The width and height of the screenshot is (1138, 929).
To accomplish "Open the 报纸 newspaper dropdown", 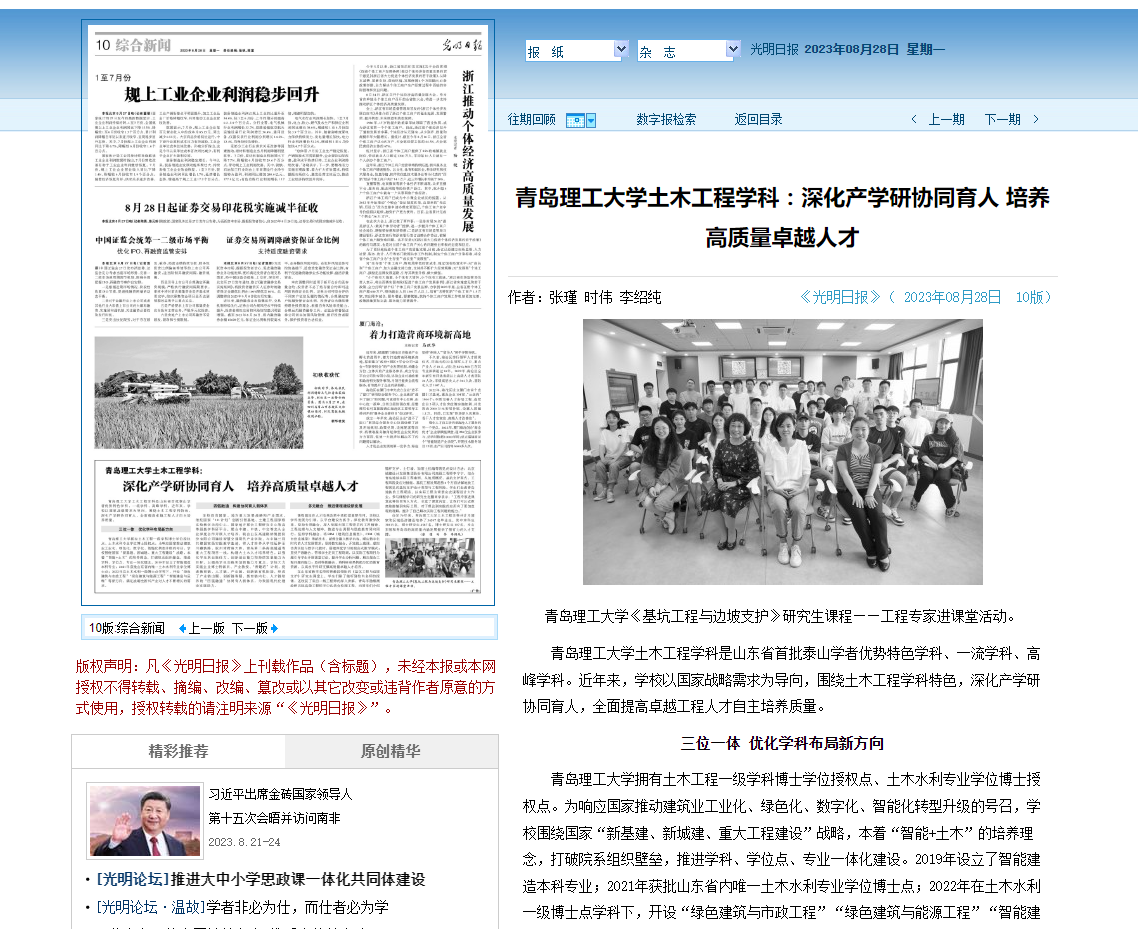I will (576, 50).
